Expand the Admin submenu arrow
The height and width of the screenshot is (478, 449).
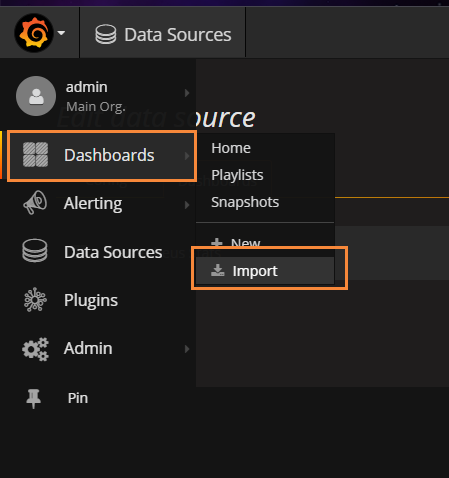(x=187, y=349)
